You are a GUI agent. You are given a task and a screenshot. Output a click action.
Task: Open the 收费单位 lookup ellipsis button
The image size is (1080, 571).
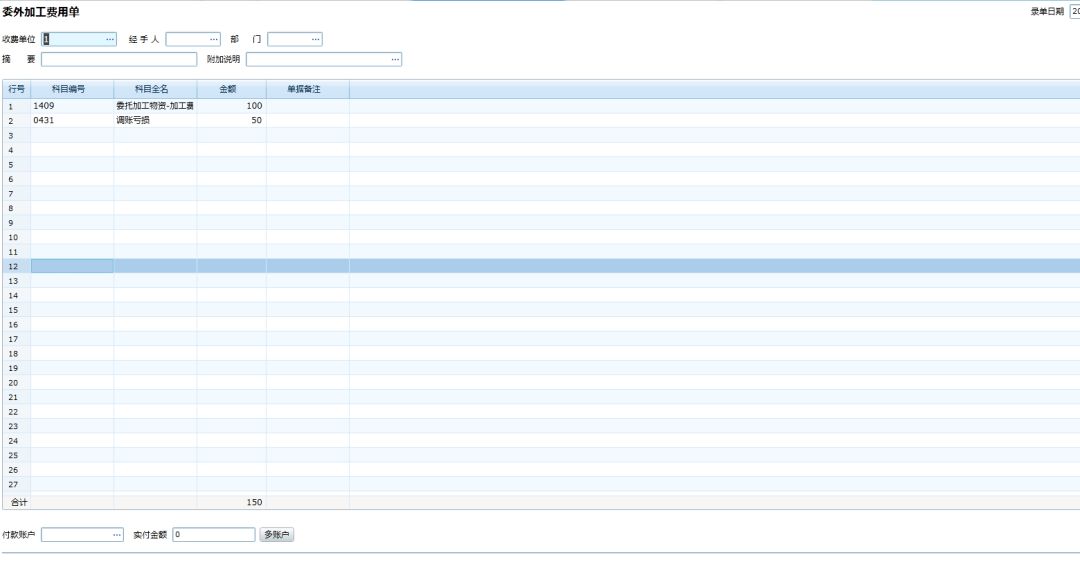(x=110, y=39)
